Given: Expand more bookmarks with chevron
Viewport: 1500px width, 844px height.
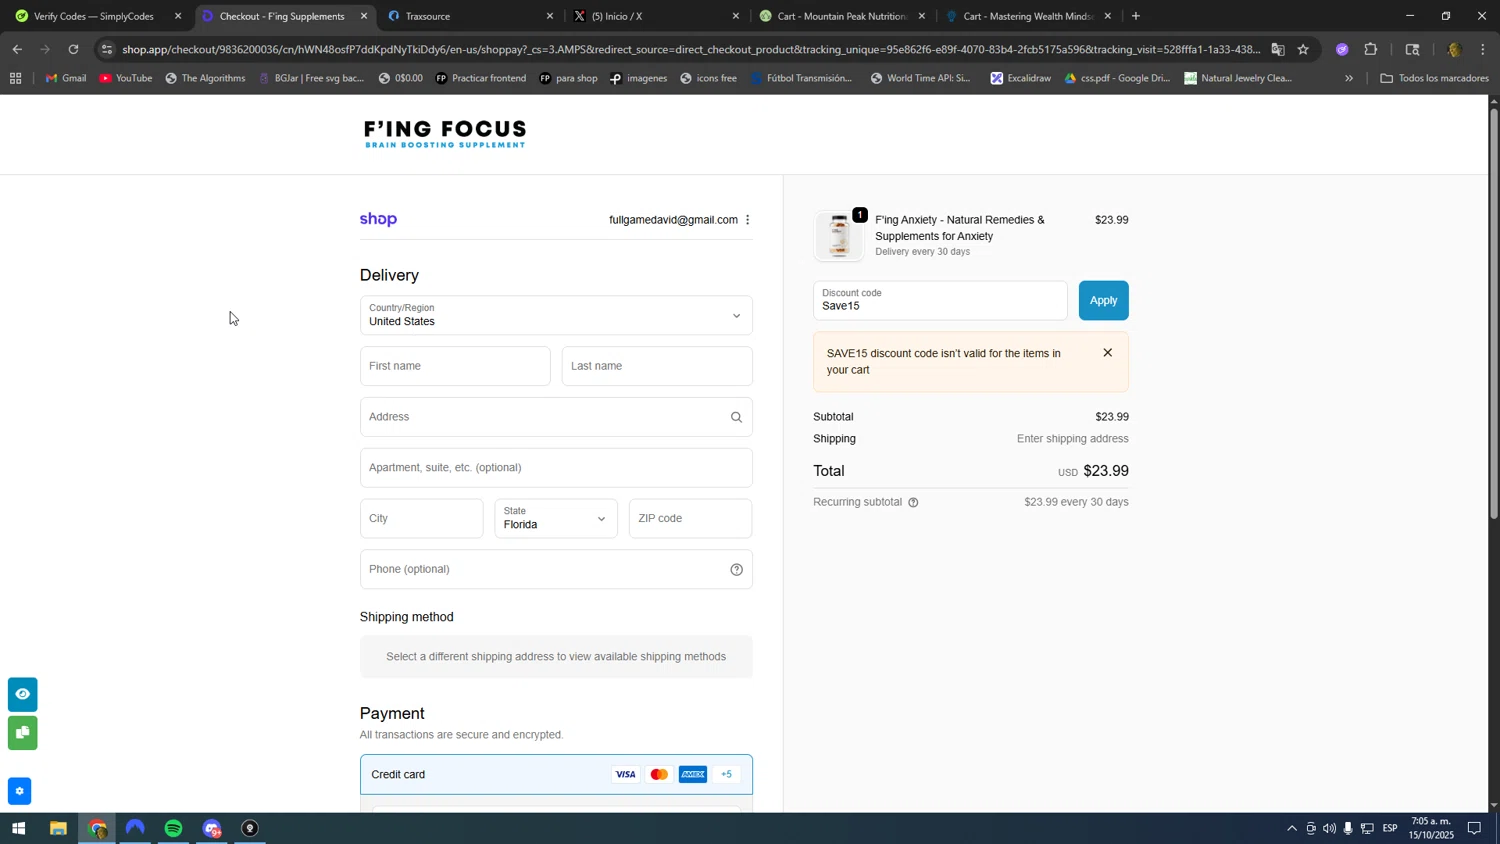Looking at the screenshot, I should point(1348,78).
